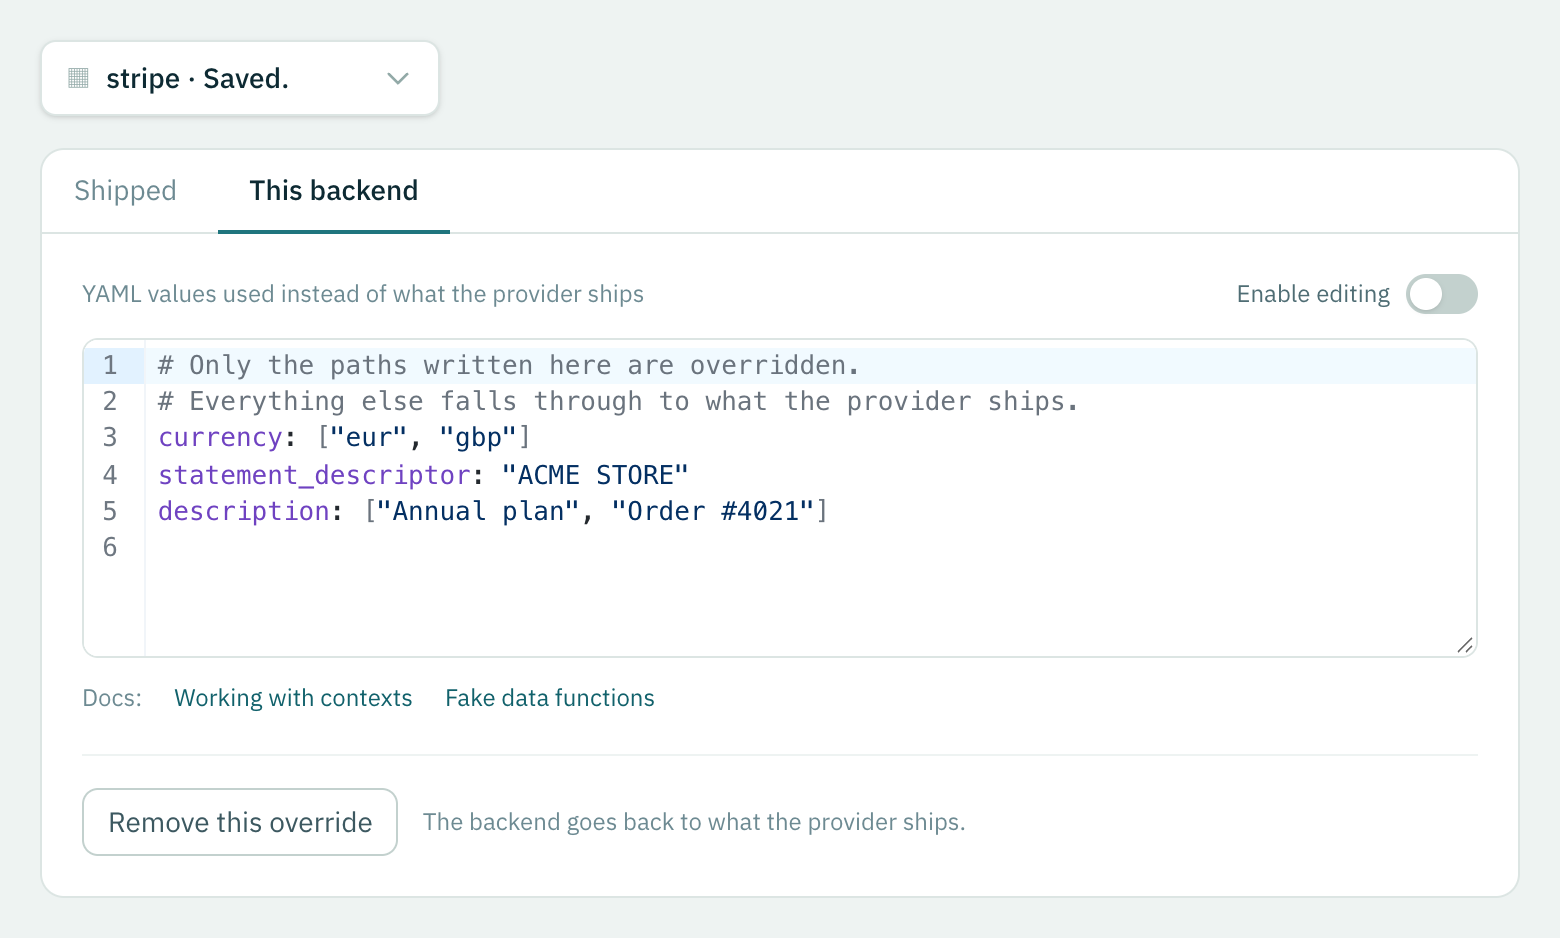Click the Enable editing label
The image size is (1560, 938).
tap(1313, 294)
